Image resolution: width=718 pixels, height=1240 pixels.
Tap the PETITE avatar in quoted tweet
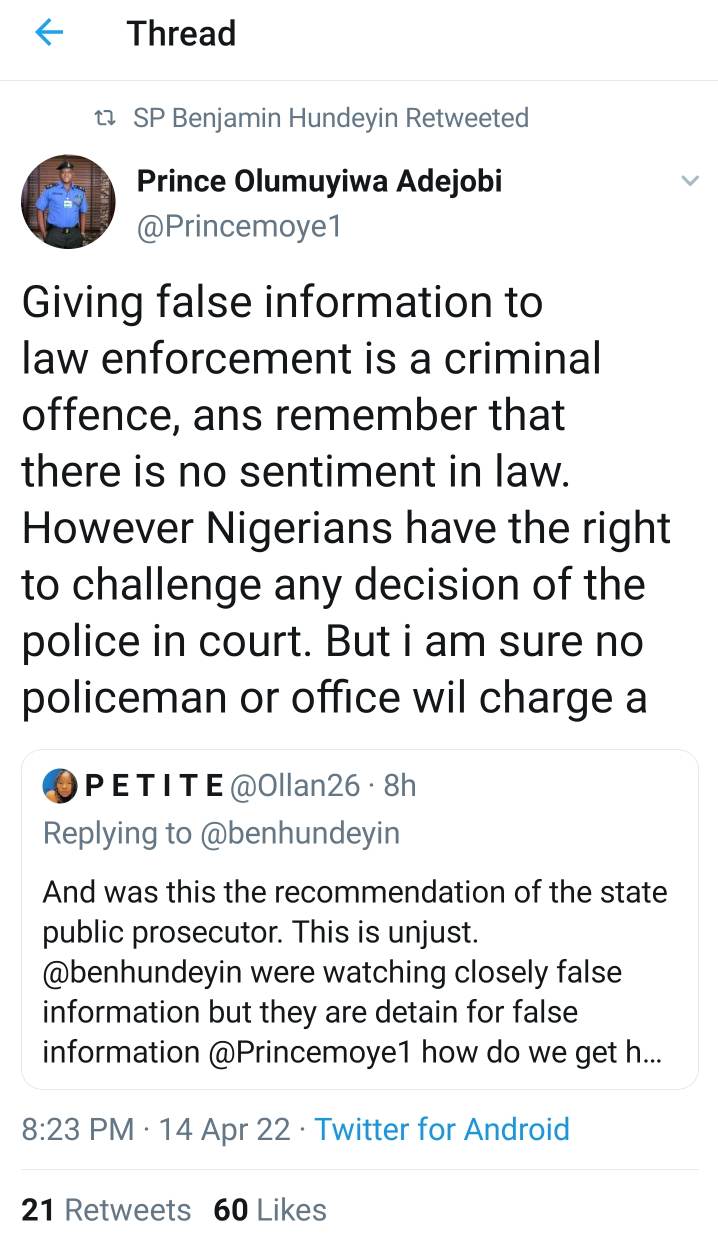click(60, 786)
